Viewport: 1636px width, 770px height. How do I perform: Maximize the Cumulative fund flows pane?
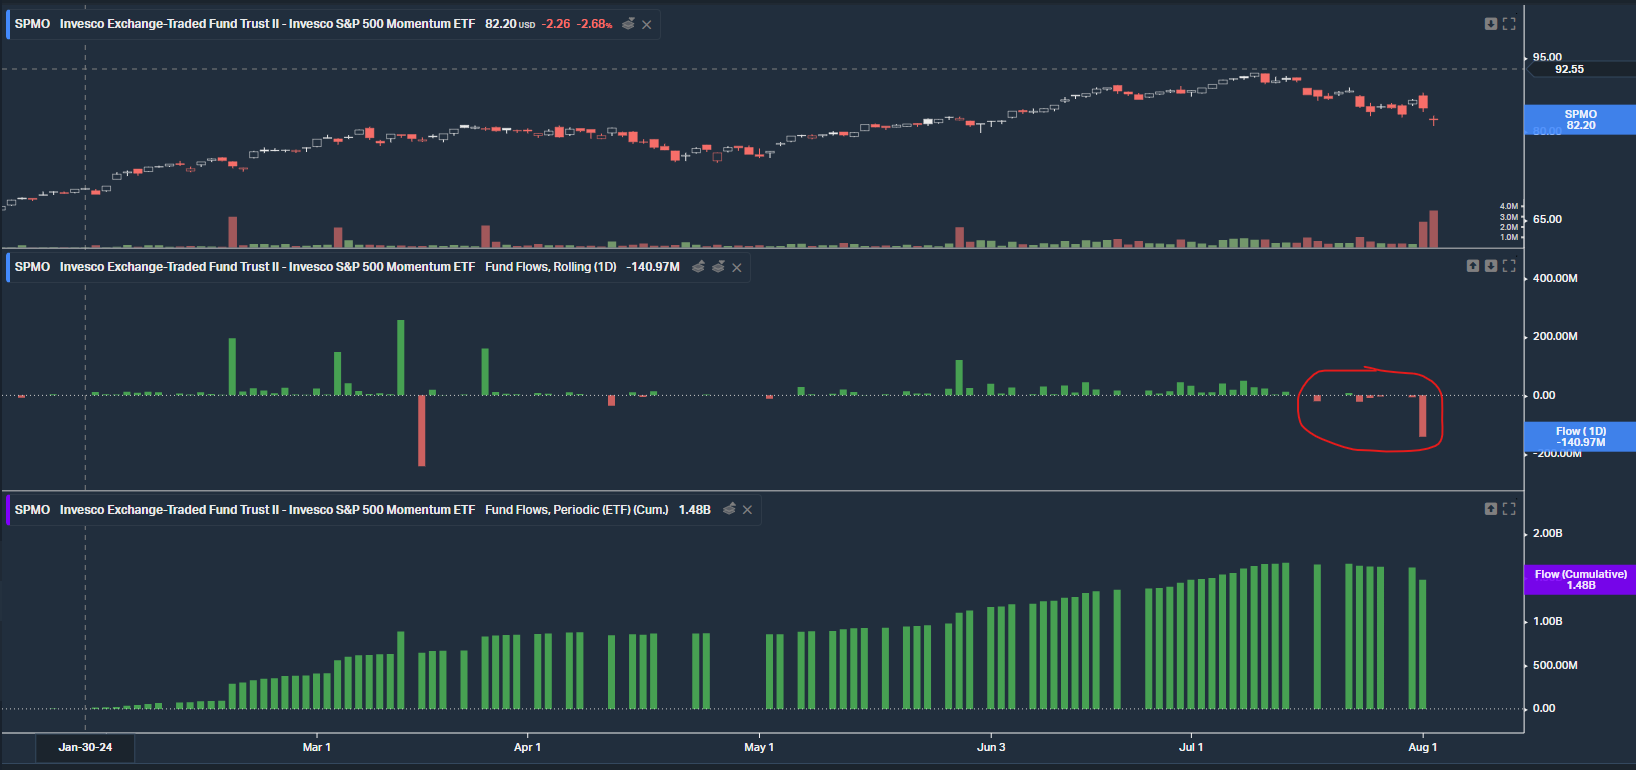(1509, 509)
